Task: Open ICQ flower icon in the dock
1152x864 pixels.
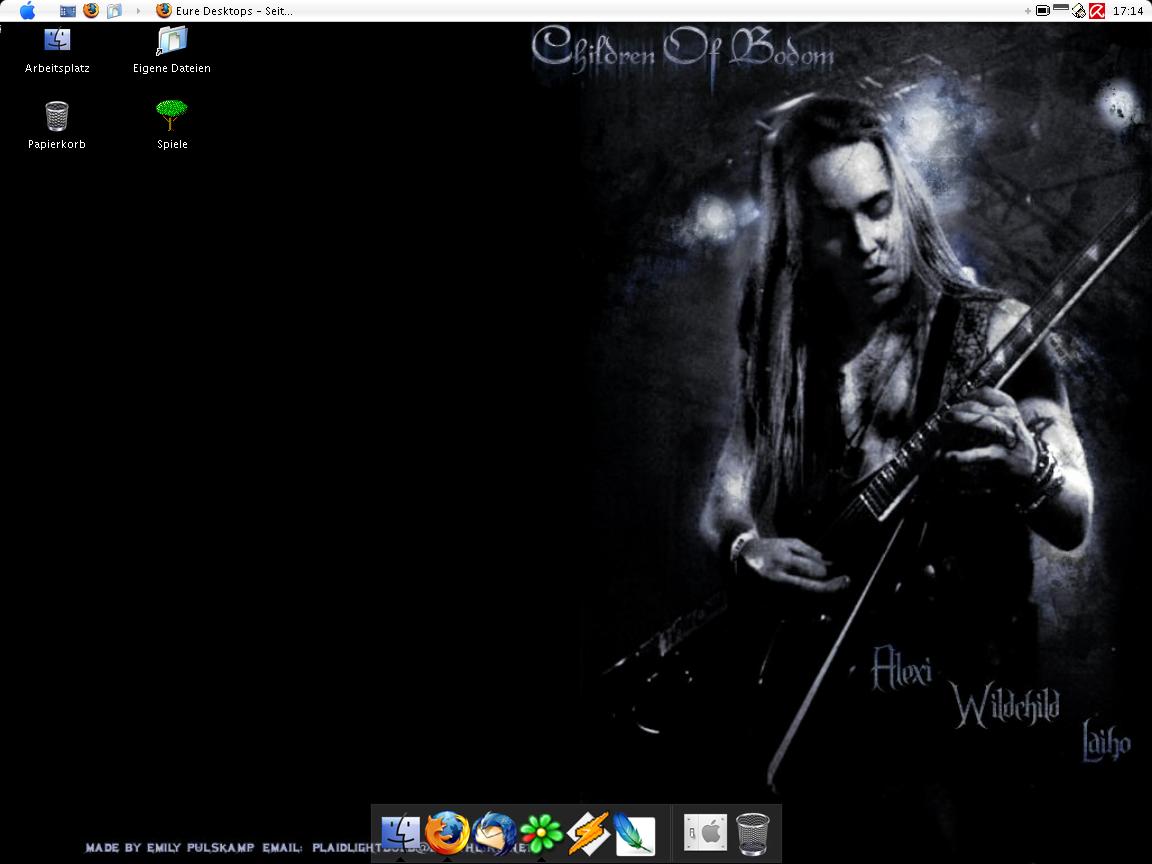Action: tap(541, 834)
